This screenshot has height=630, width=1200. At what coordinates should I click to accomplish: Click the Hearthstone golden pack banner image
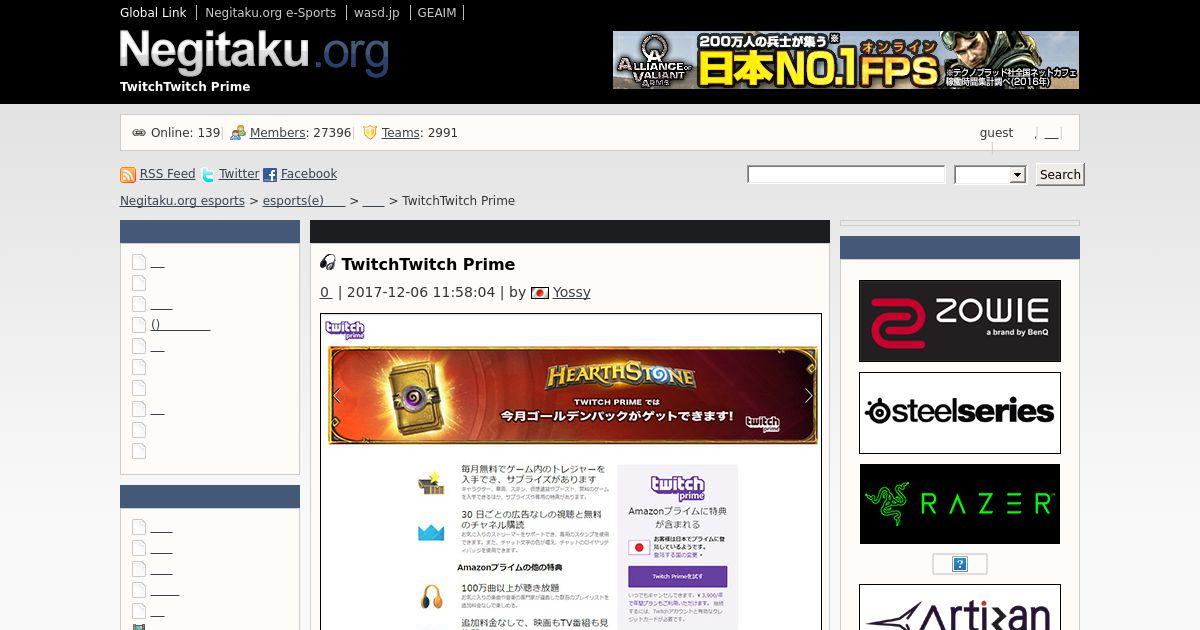coord(573,396)
